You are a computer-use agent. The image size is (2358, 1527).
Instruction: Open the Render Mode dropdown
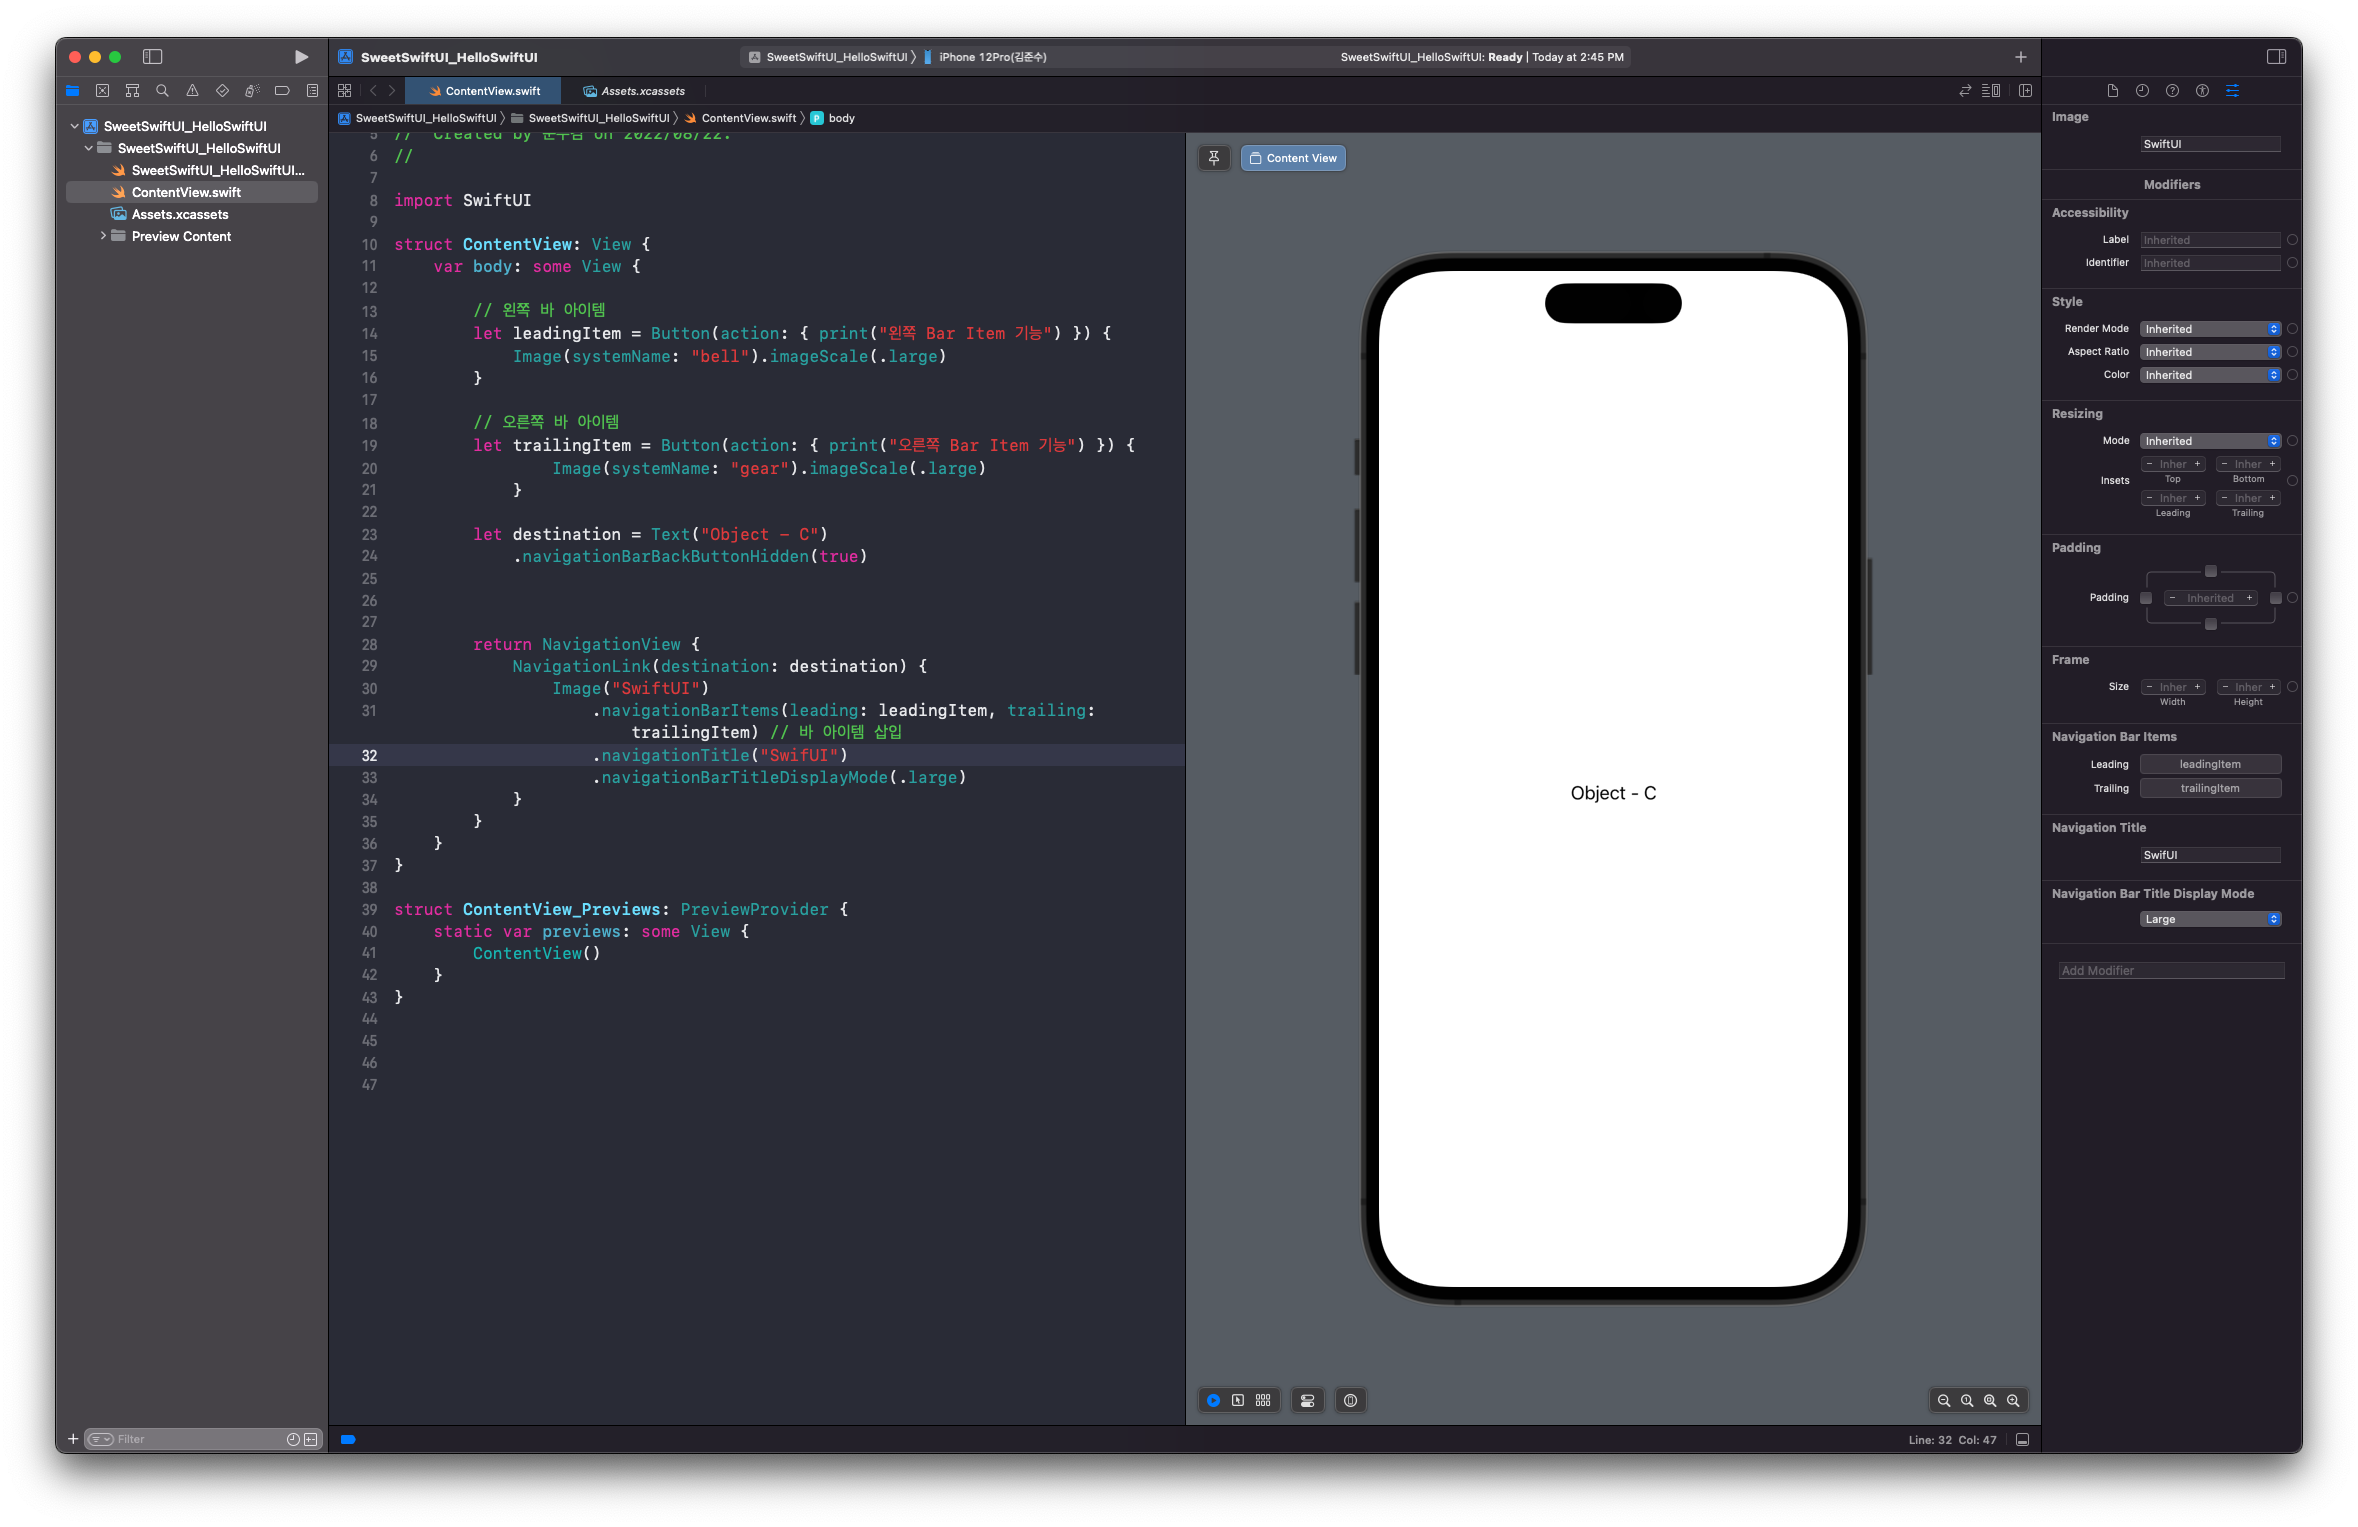coord(2210,329)
